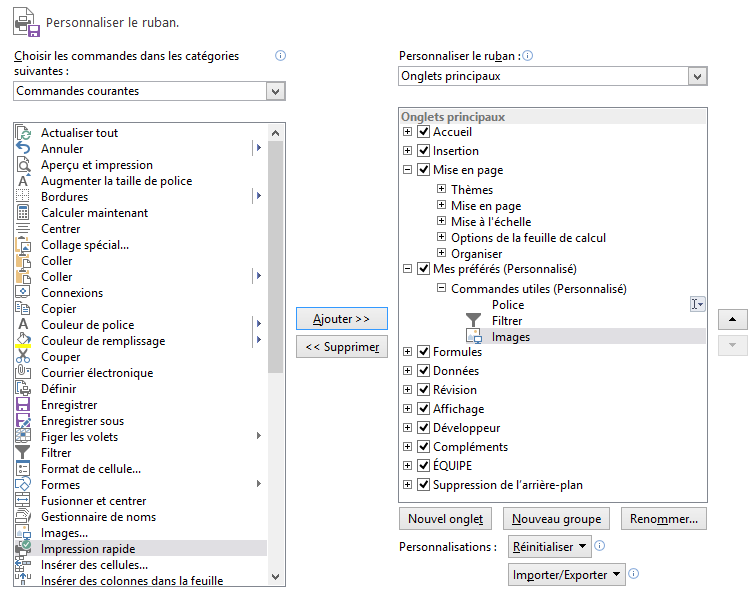
Task: Click the command list scrollbar down arrow
Action: (276, 577)
